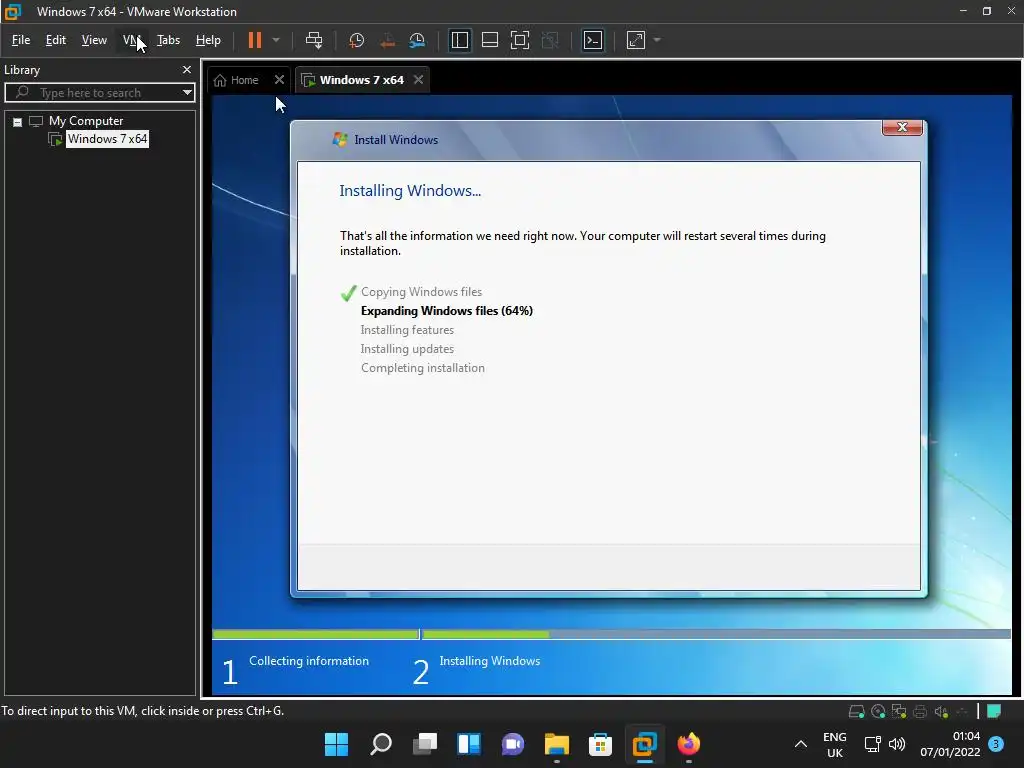Open the File menu
The width and height of the screenshot is (1024, 768).
pyautogui.click(x=21, y=40)
